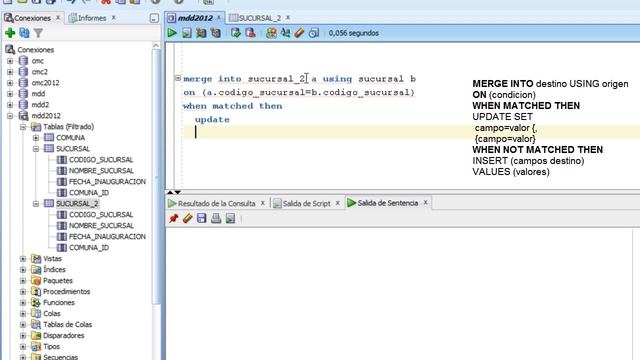This screenshot has height=360, width=640.
Task: Switch to the SUCURSAL_2 editor tab
Action: point(260,18)
